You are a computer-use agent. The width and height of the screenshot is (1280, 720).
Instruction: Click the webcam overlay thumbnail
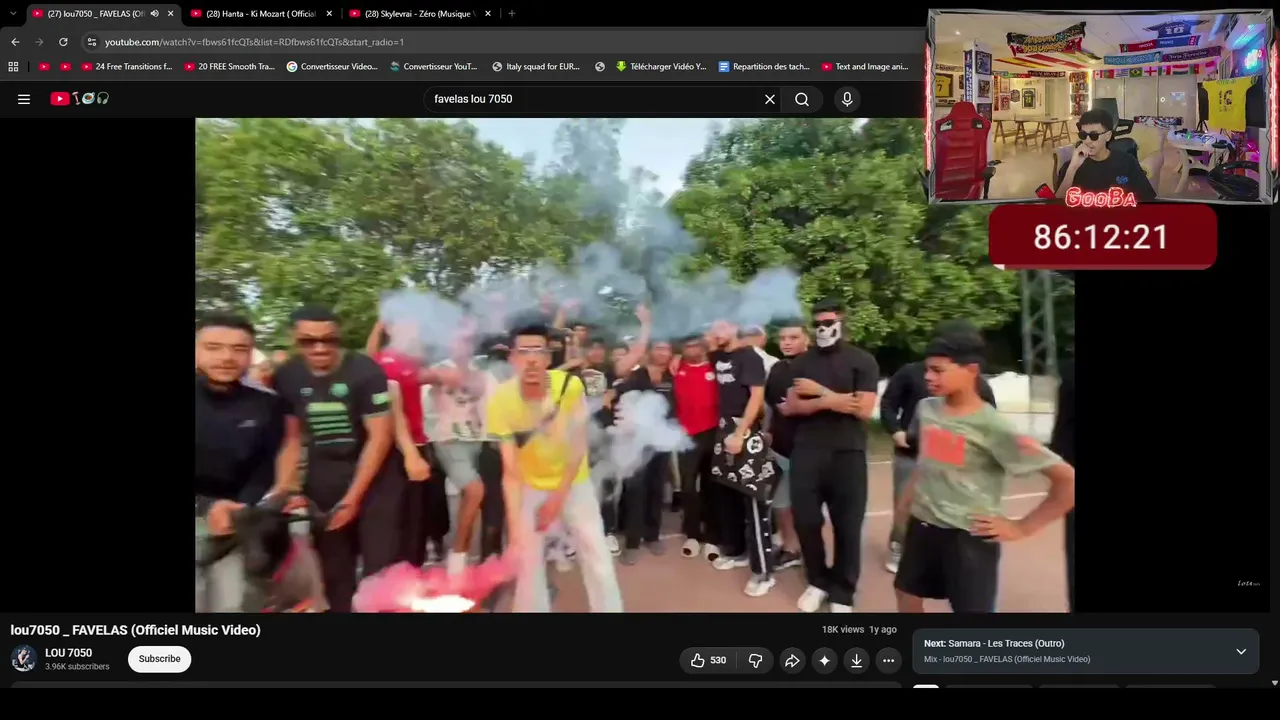(1101, 107)
